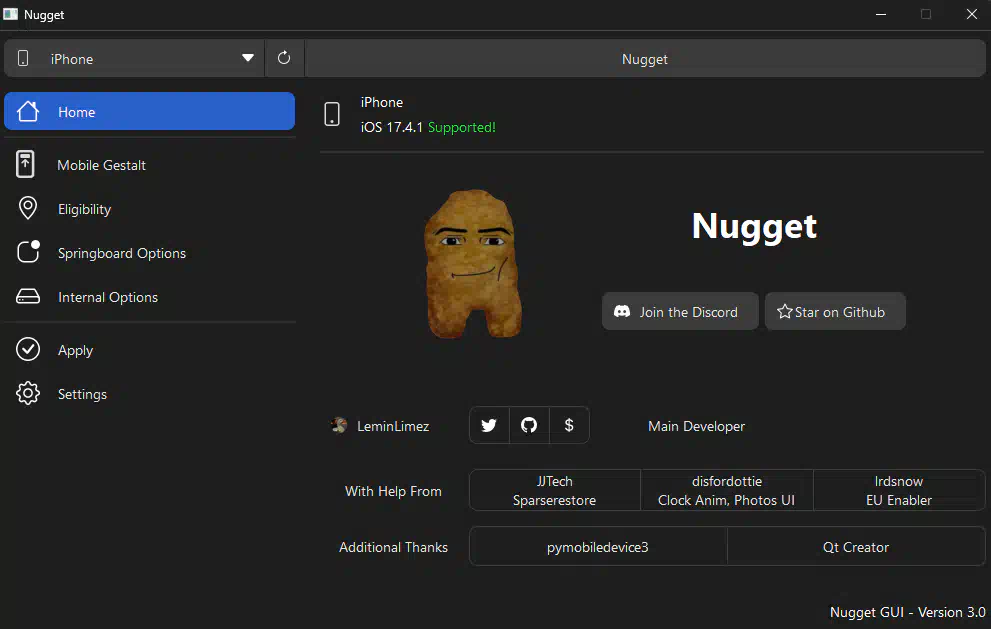Image resolution: width=991 pixels, height=629 pixels.
Task: Click the Nugget title bar button
Action: tap(645, 59)
